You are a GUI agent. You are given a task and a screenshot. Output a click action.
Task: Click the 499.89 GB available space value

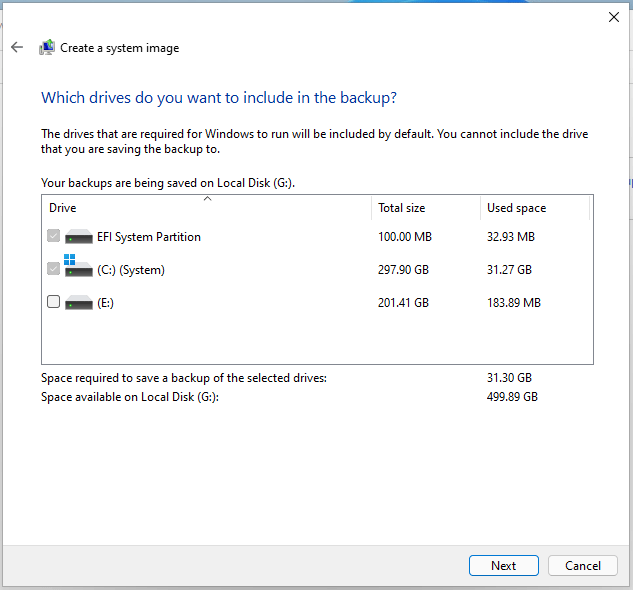[512, 397]
